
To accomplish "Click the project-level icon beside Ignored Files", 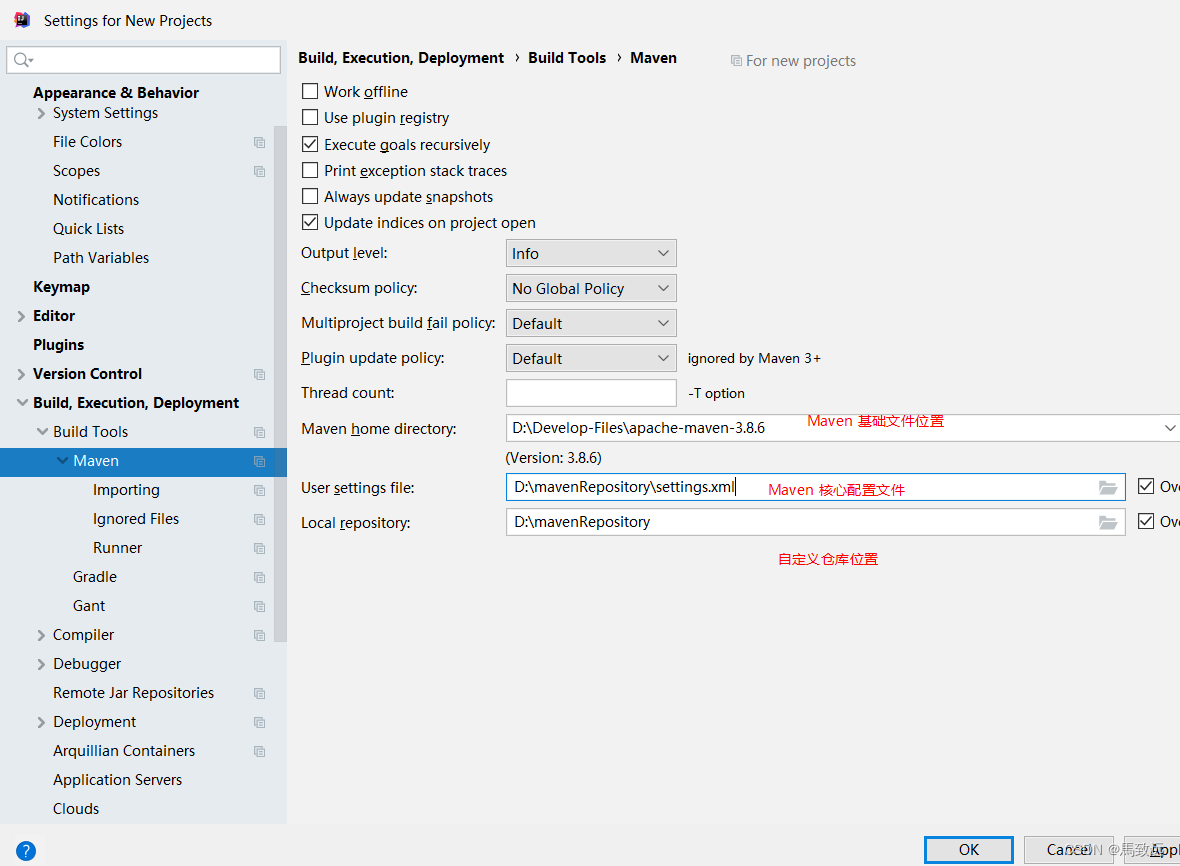I will pos(260,520).
